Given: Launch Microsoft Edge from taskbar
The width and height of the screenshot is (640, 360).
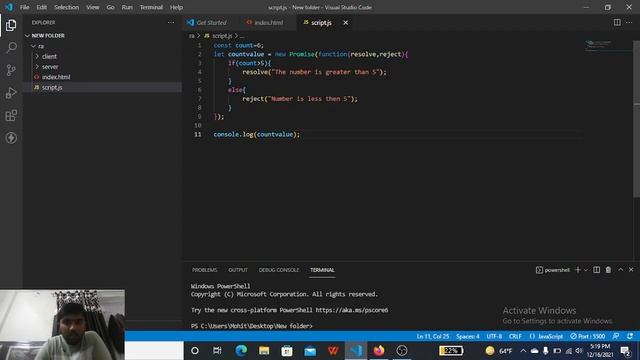Looking at the screenshot, I should pos(241,351).
